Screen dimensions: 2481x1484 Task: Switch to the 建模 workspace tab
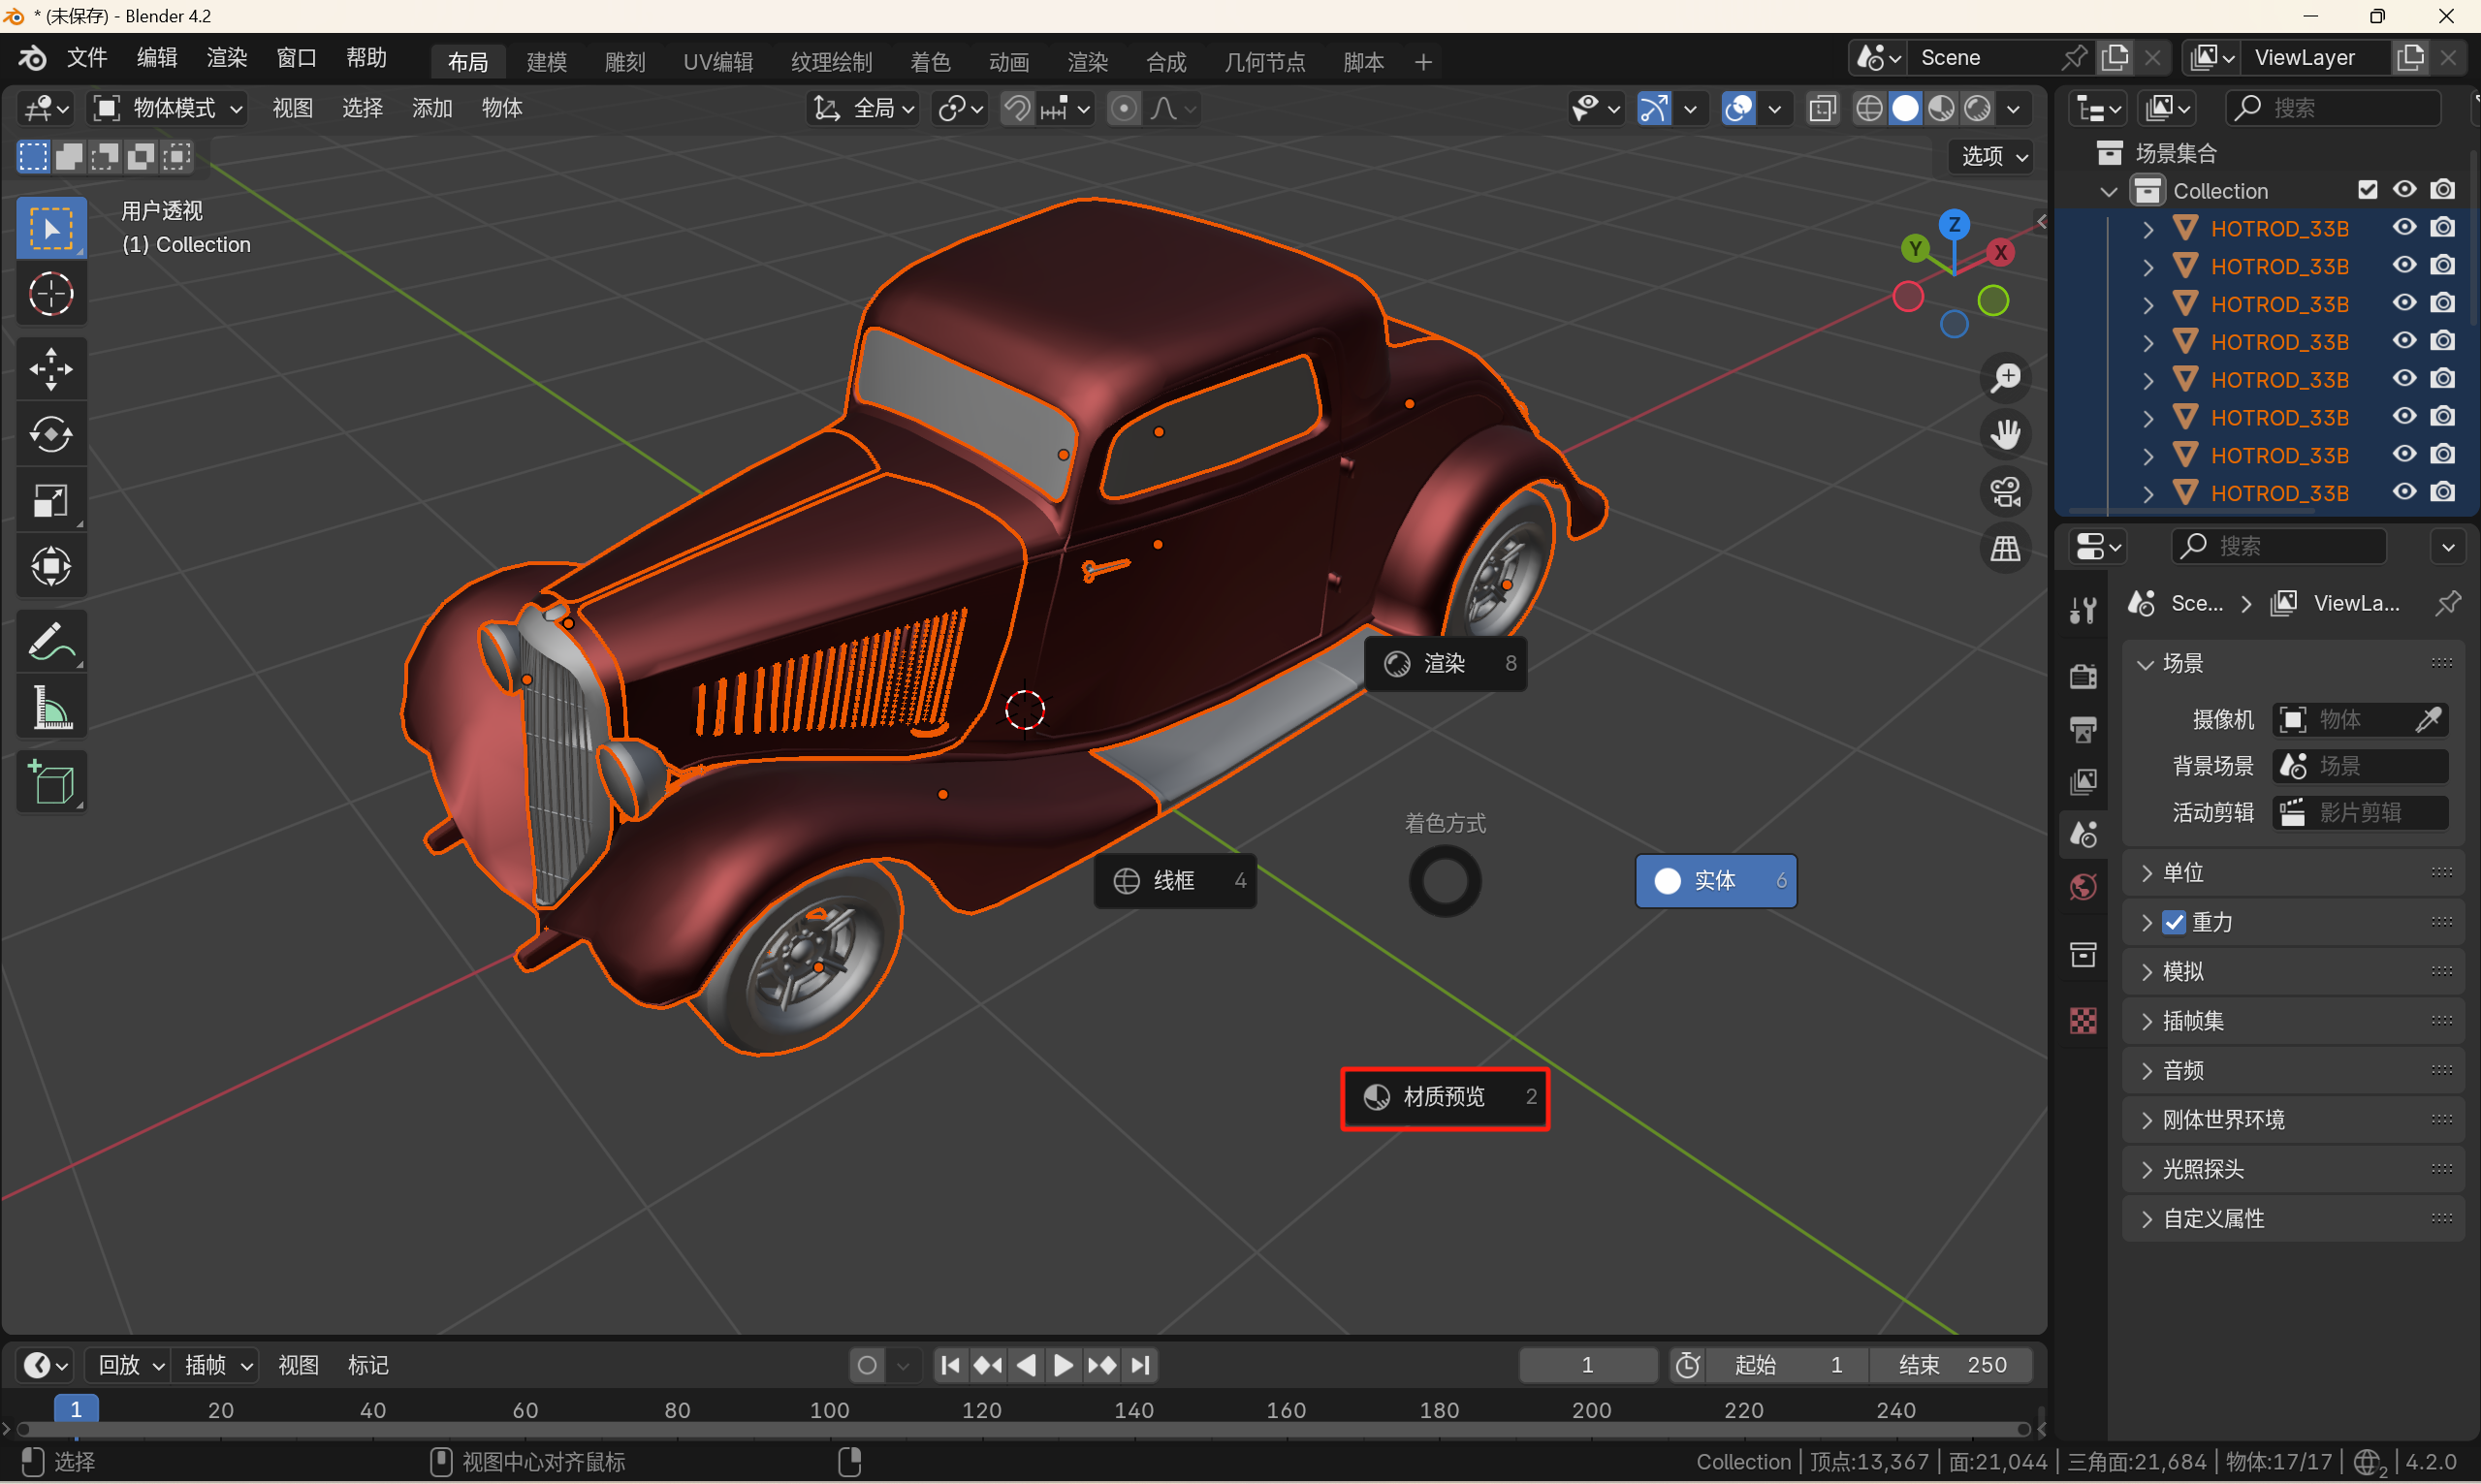coord(547,62)
